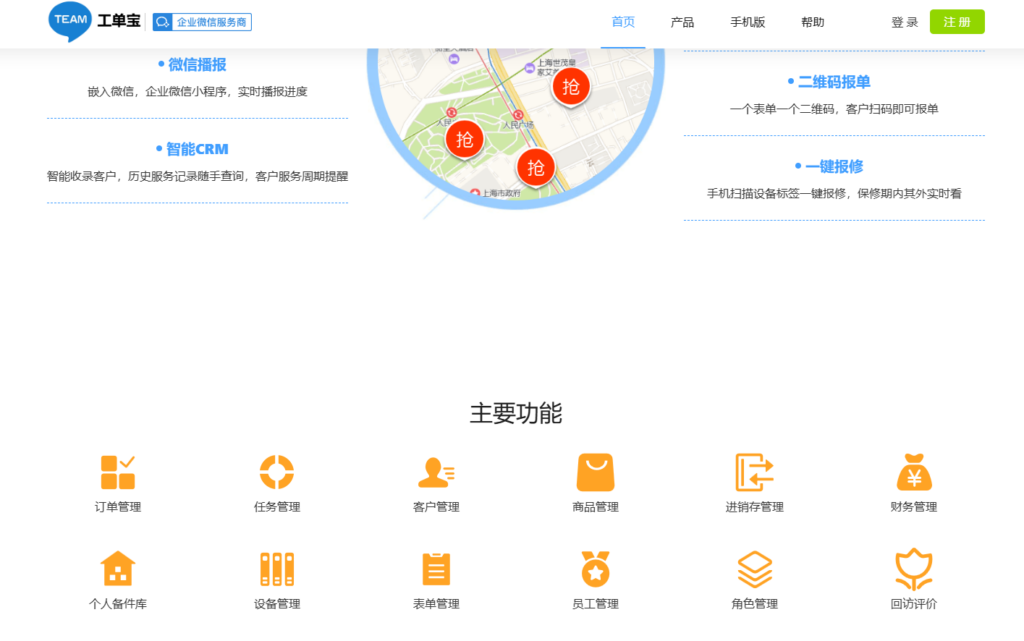Click the 财务管理 money bag icon
Screen dimensions: 1024x641
pos(913,472)
